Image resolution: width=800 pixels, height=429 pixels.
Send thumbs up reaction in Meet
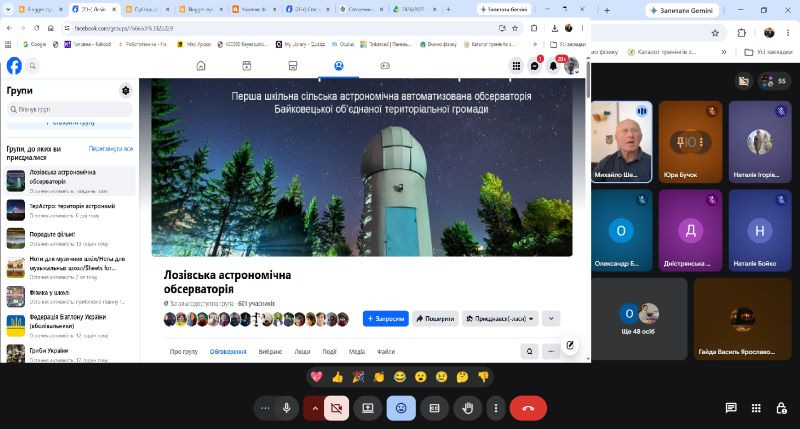337,377
